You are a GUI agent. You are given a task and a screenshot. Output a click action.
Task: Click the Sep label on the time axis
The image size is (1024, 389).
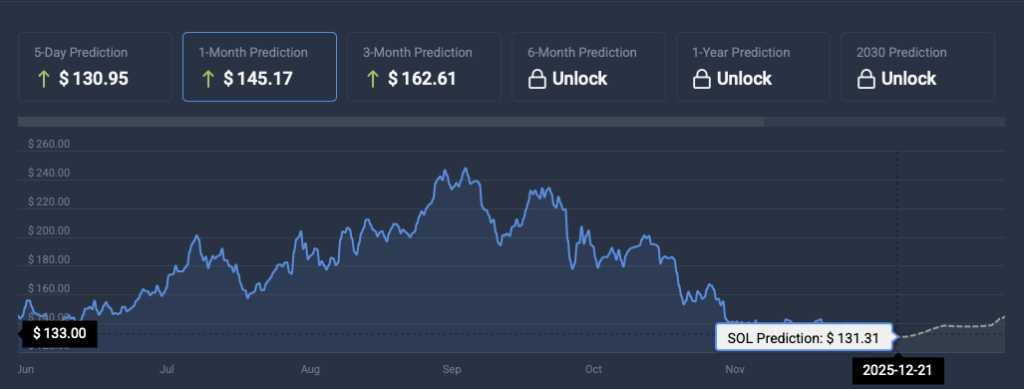pyautogui.click(x=452, y=369)
